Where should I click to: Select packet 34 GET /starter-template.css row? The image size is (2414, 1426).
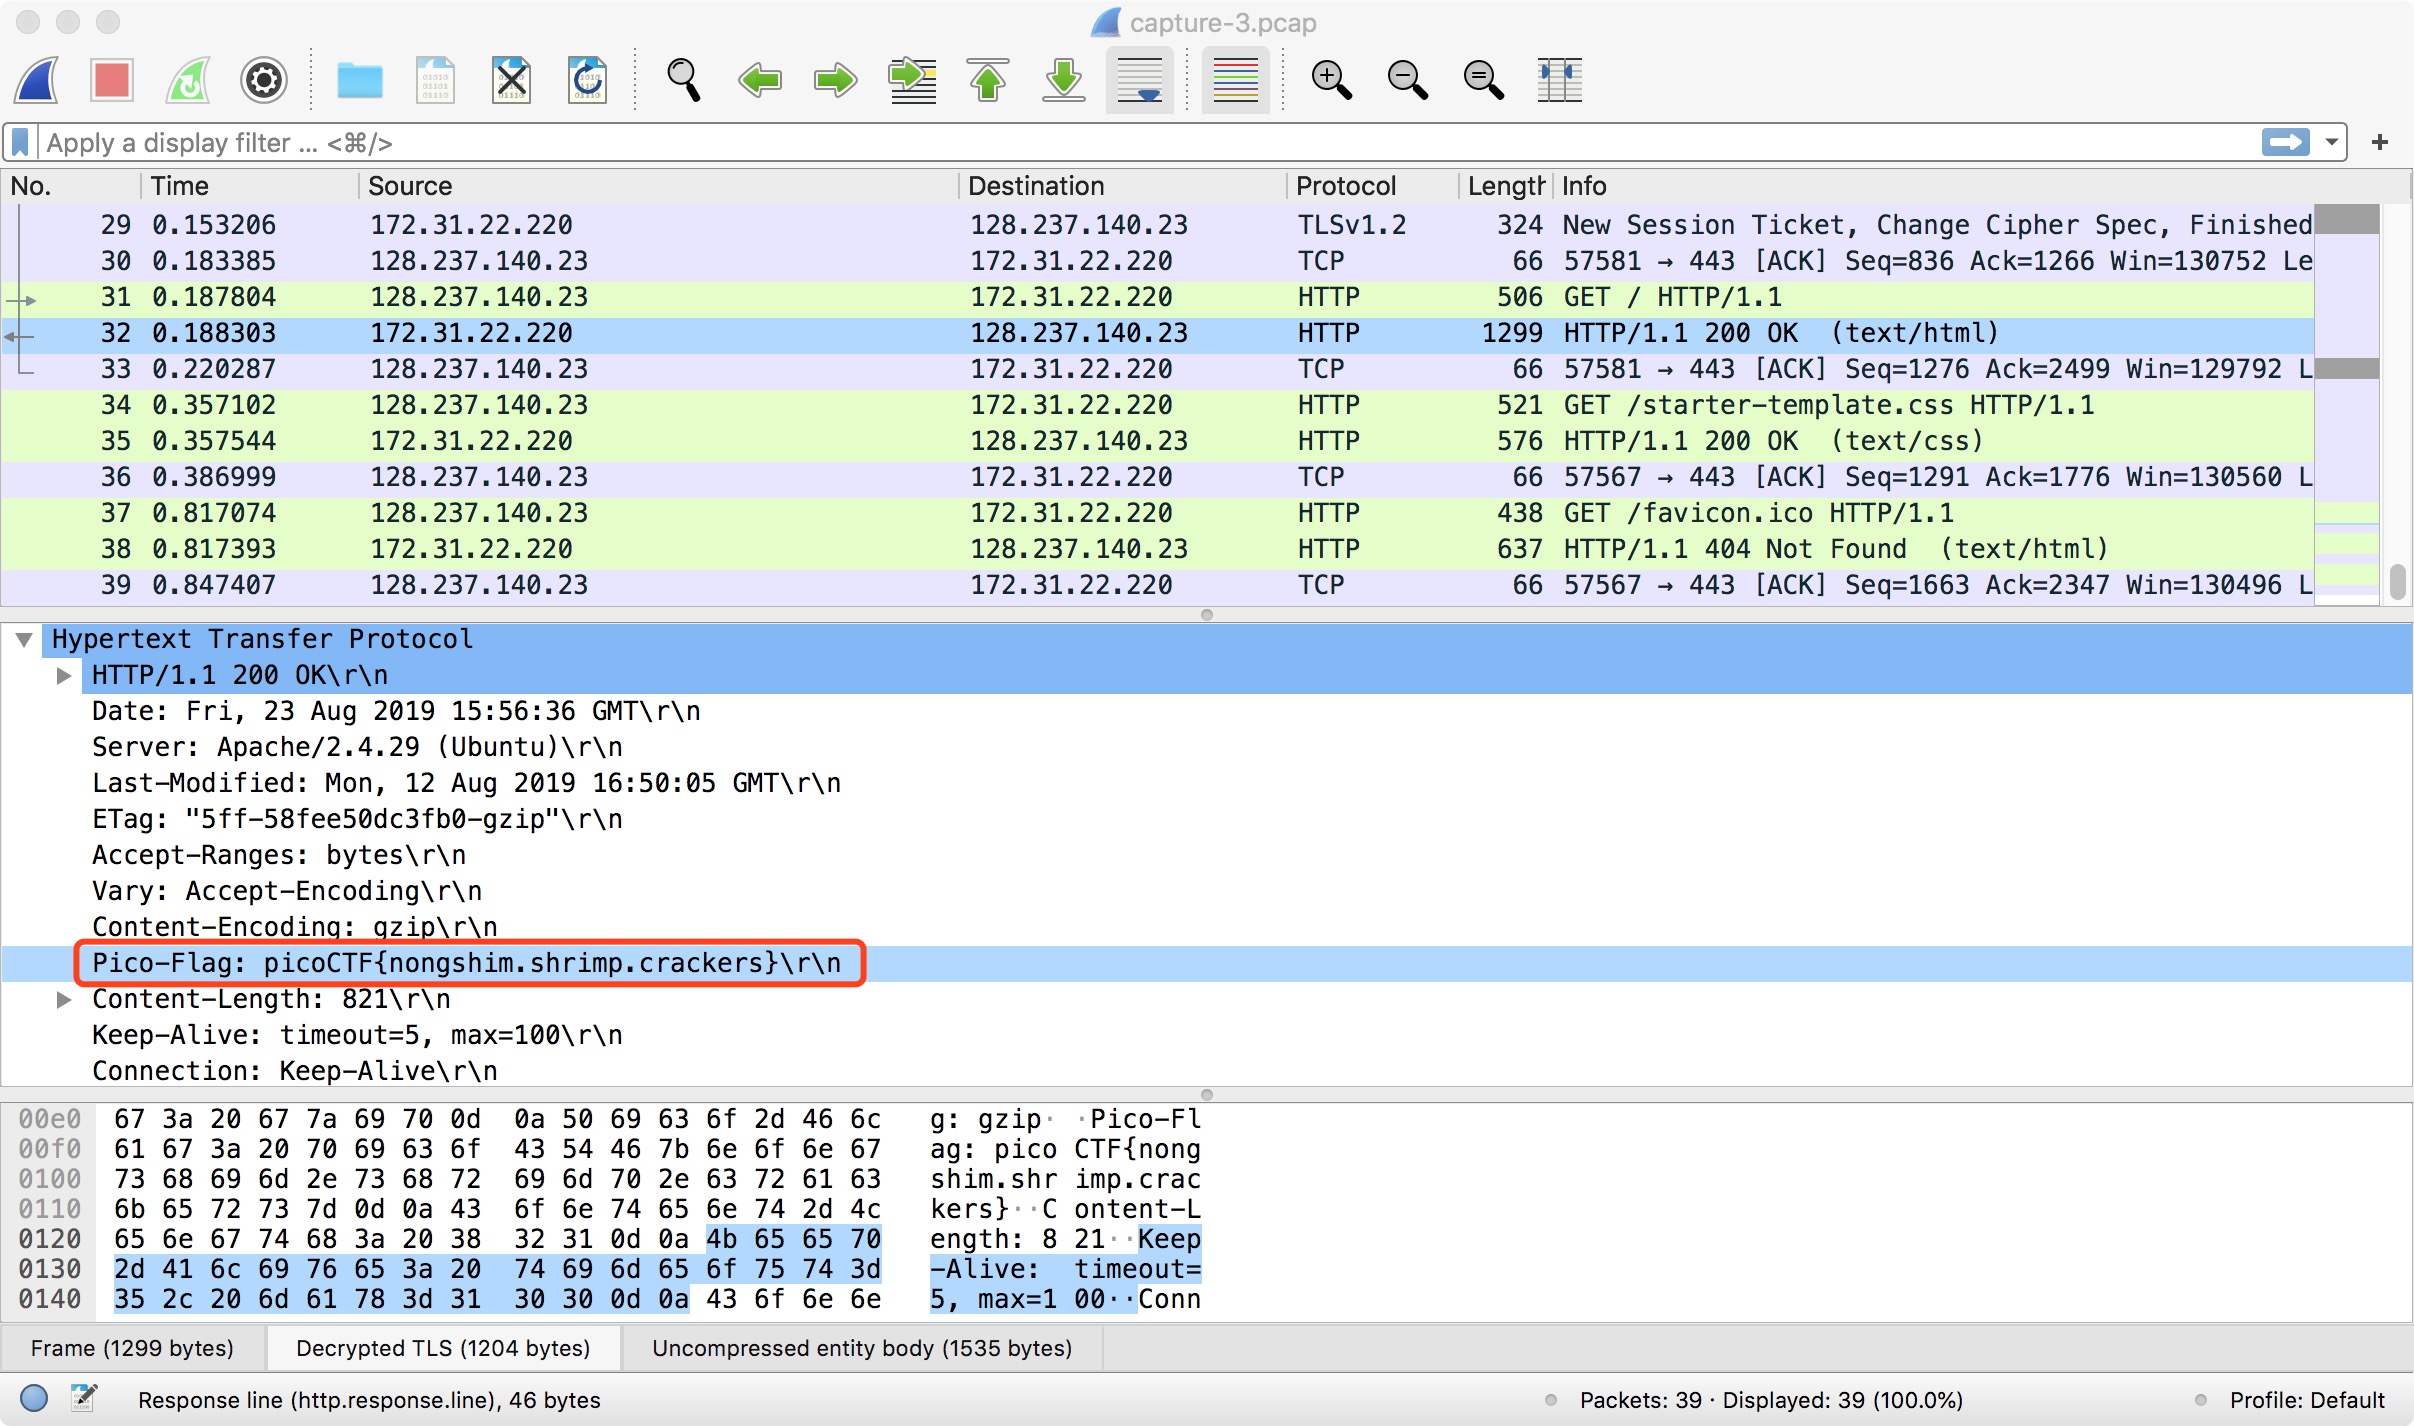click(1158, 405)
